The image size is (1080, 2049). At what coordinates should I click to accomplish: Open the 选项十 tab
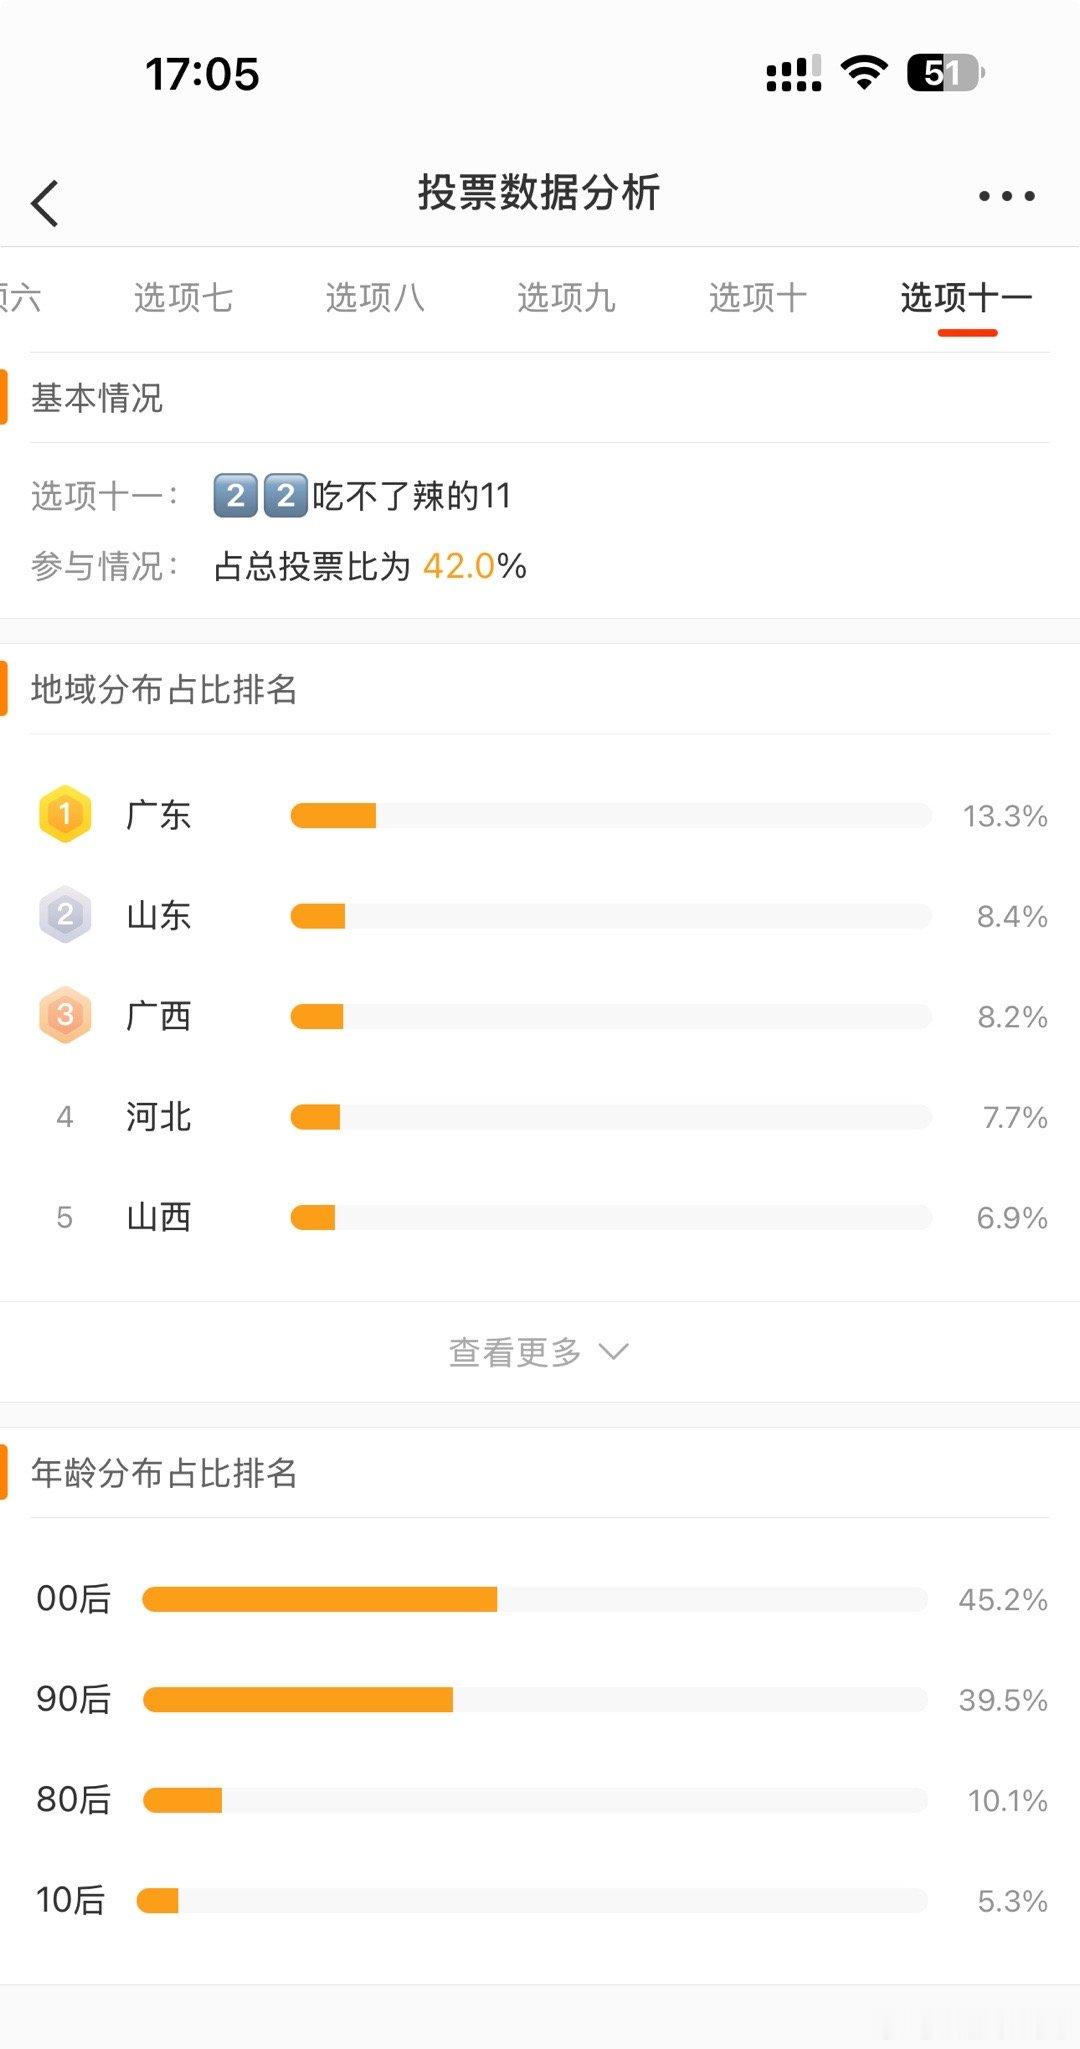coord(758,298)
